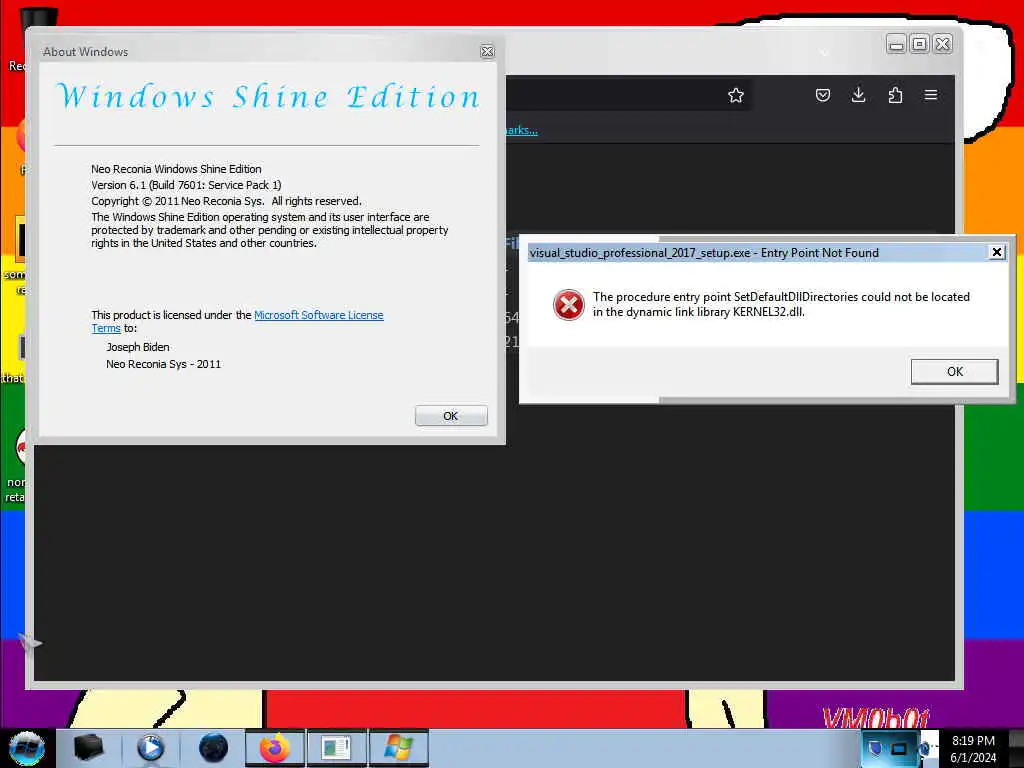Open the Microsoft Software License link

pyautogui.click(x=319, y=315)
